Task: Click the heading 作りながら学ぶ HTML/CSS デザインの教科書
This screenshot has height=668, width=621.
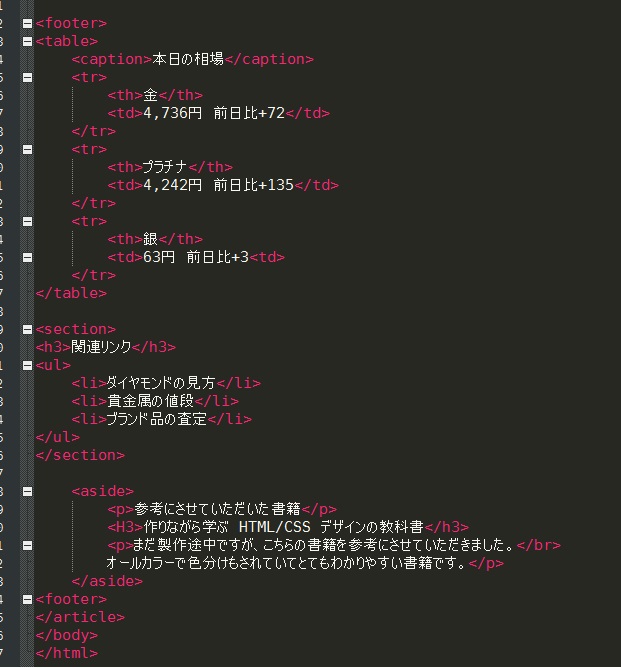Action: (288, 527)
